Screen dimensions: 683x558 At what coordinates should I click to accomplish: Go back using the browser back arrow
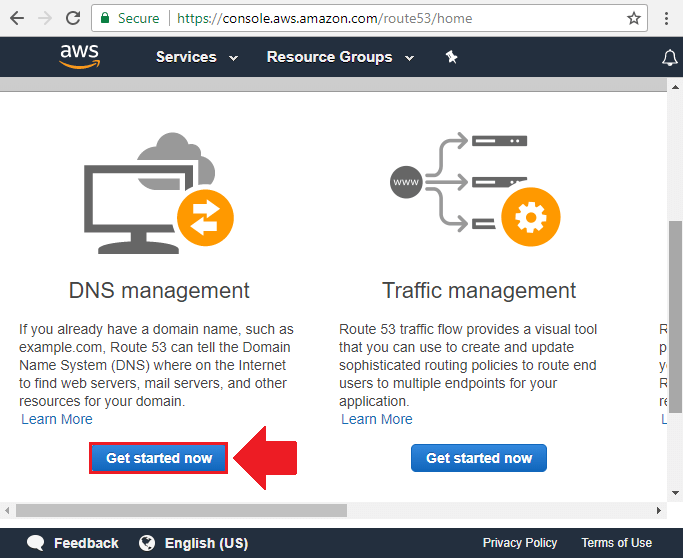pyautogui.click(x=17, y=18)
